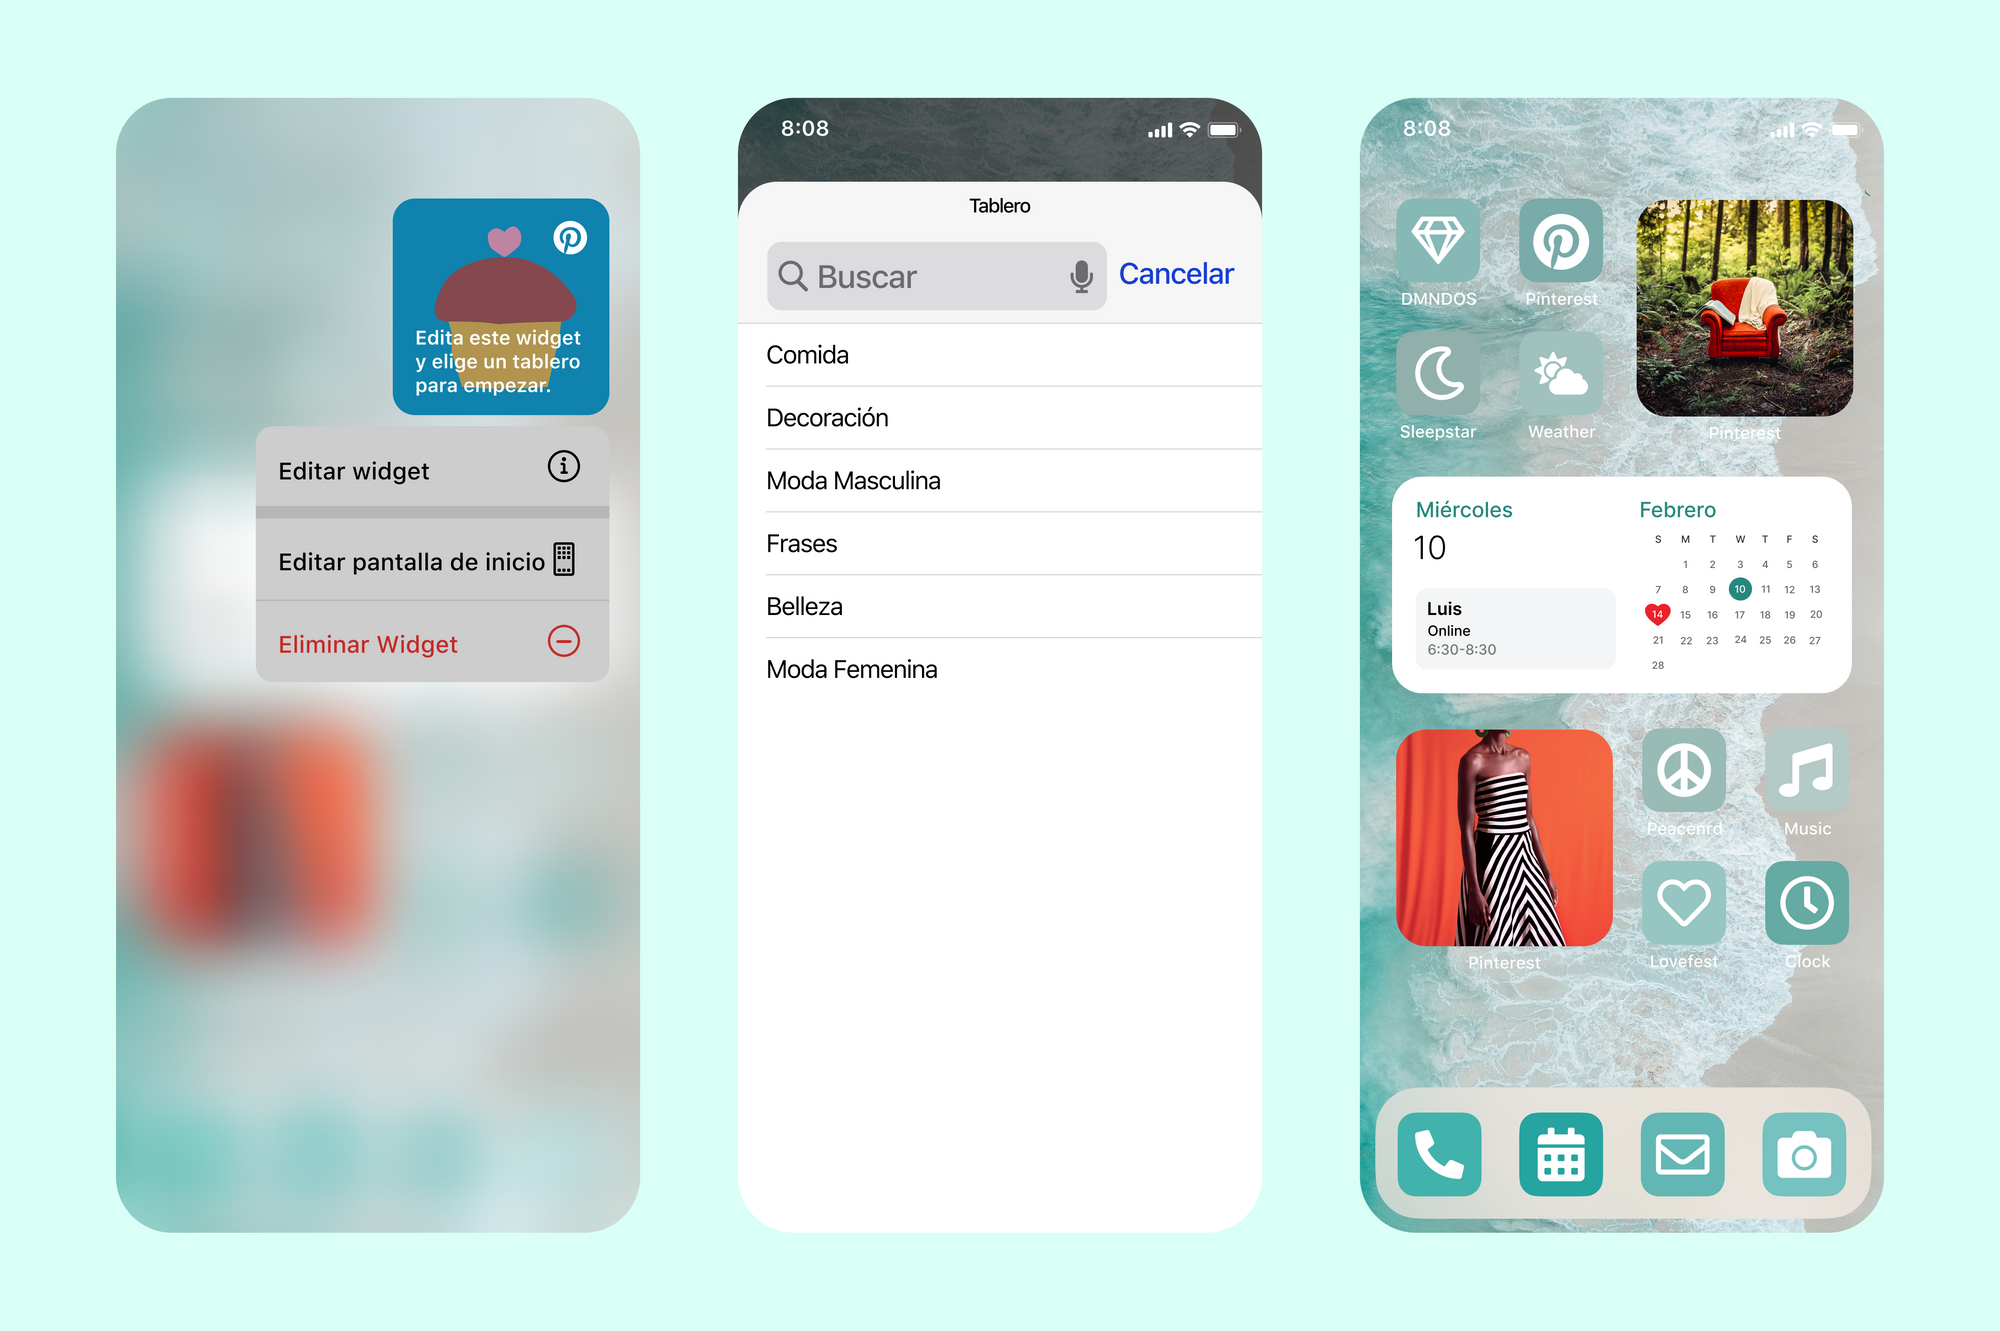Expand the Decoración Pinterest board

point(999,417)
